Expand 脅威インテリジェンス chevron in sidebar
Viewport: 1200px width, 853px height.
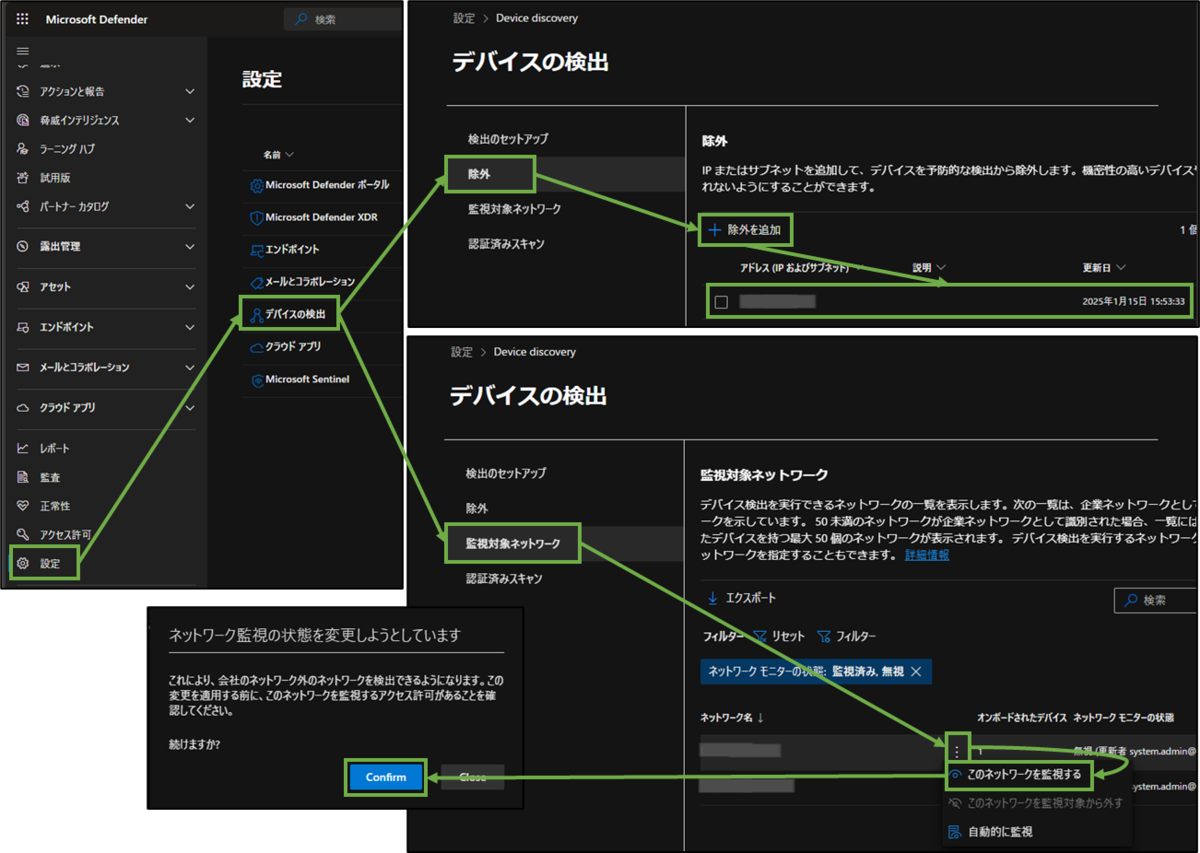click(x=190, y=120)
